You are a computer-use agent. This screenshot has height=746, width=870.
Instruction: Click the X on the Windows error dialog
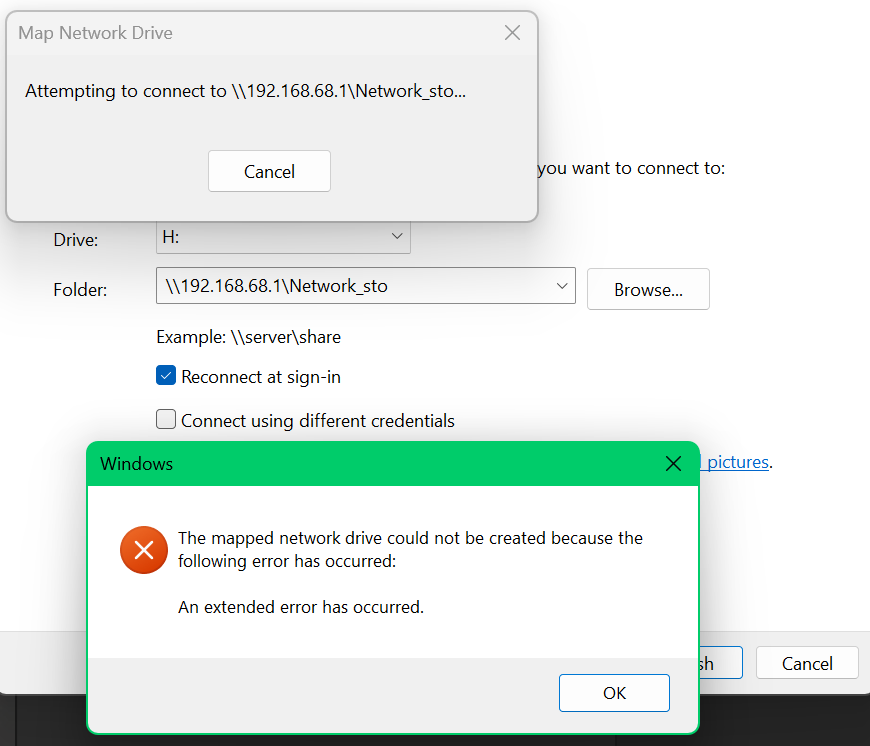[x=673, y=463]
